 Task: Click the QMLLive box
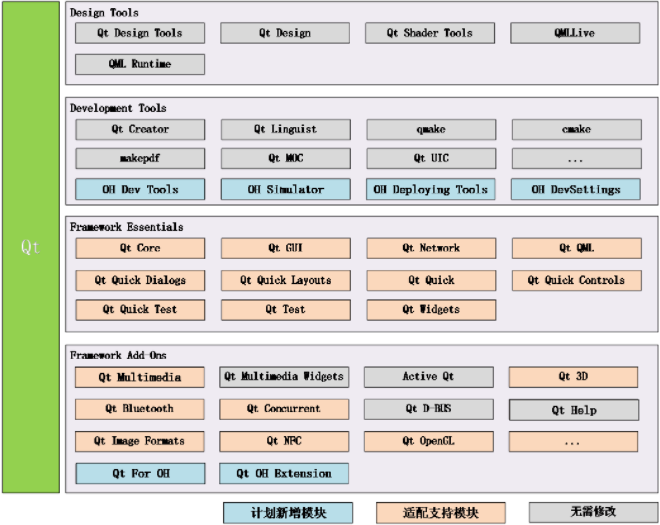click(x=574, y=33)
